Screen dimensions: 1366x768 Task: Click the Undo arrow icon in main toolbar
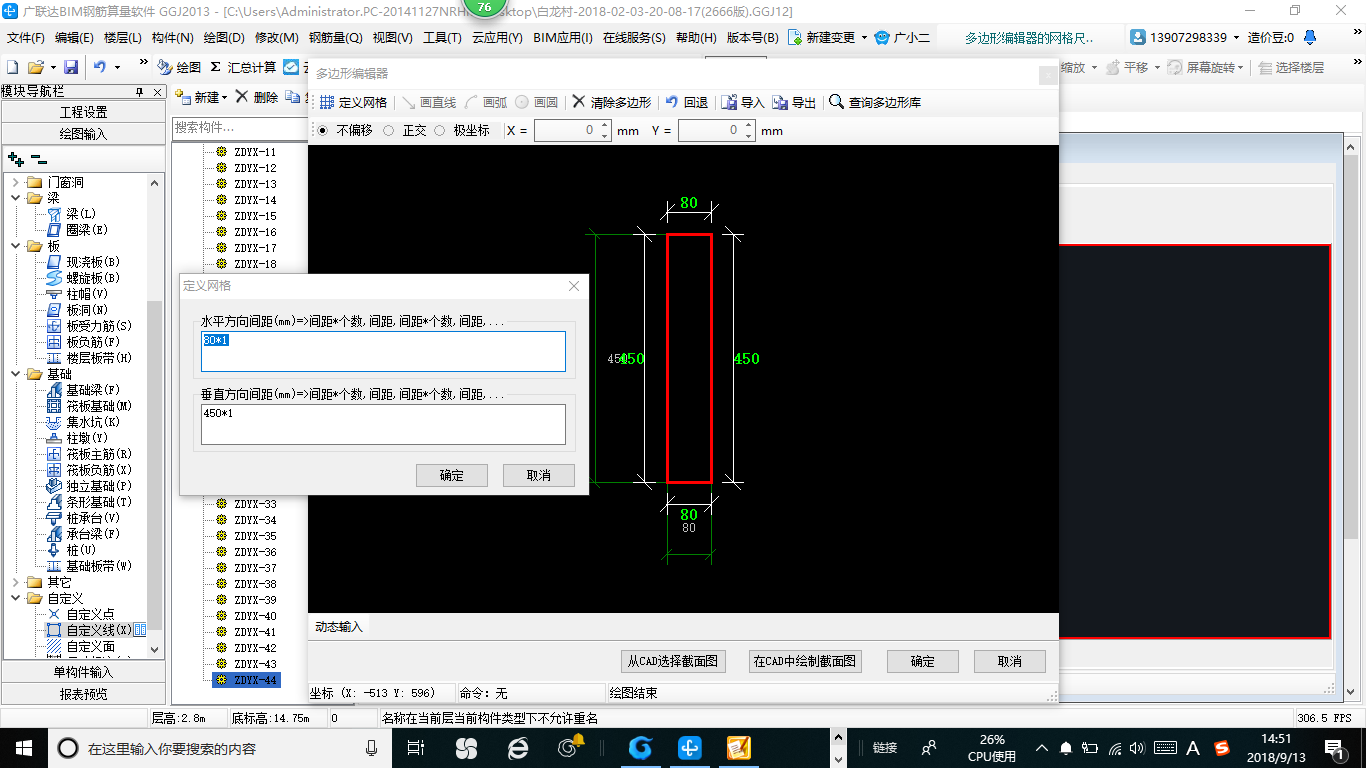pos(99,67)
